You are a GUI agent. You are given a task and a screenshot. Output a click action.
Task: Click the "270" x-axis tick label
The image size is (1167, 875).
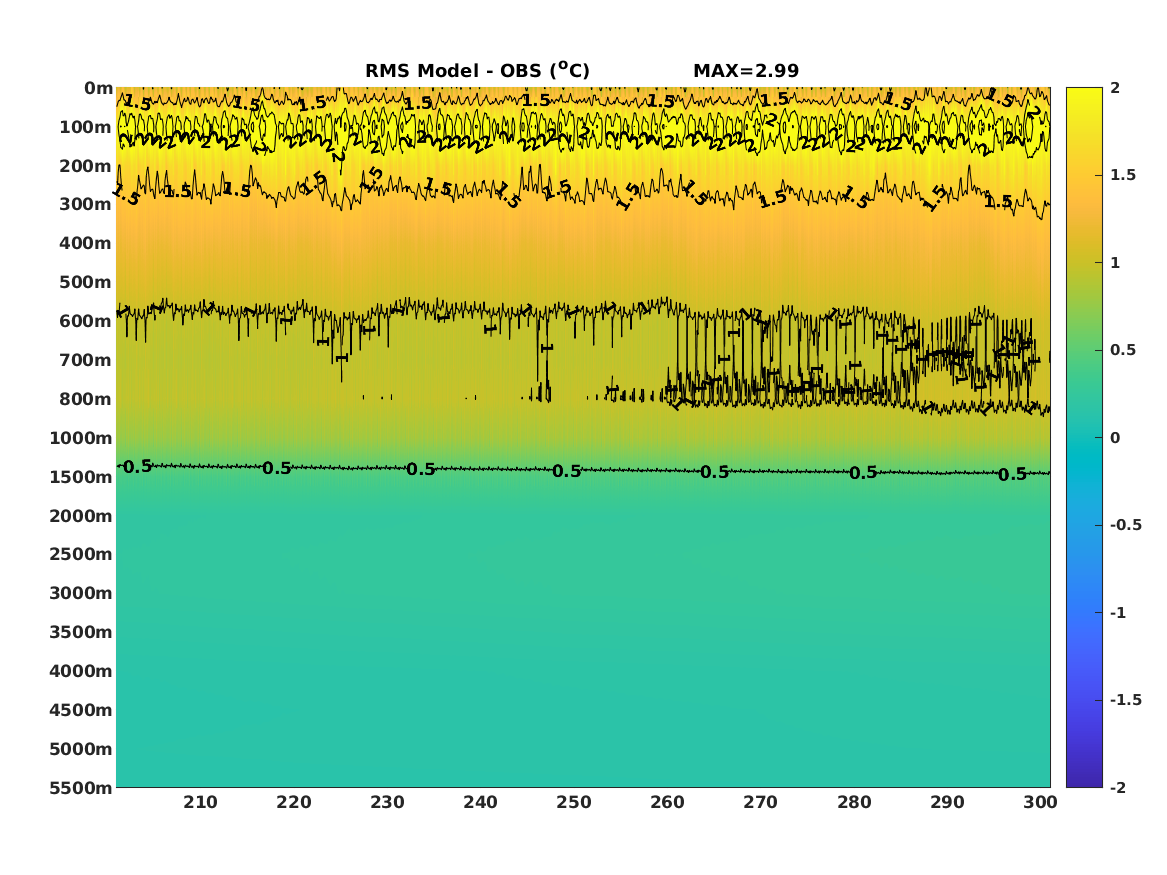(x=761, y=803)
